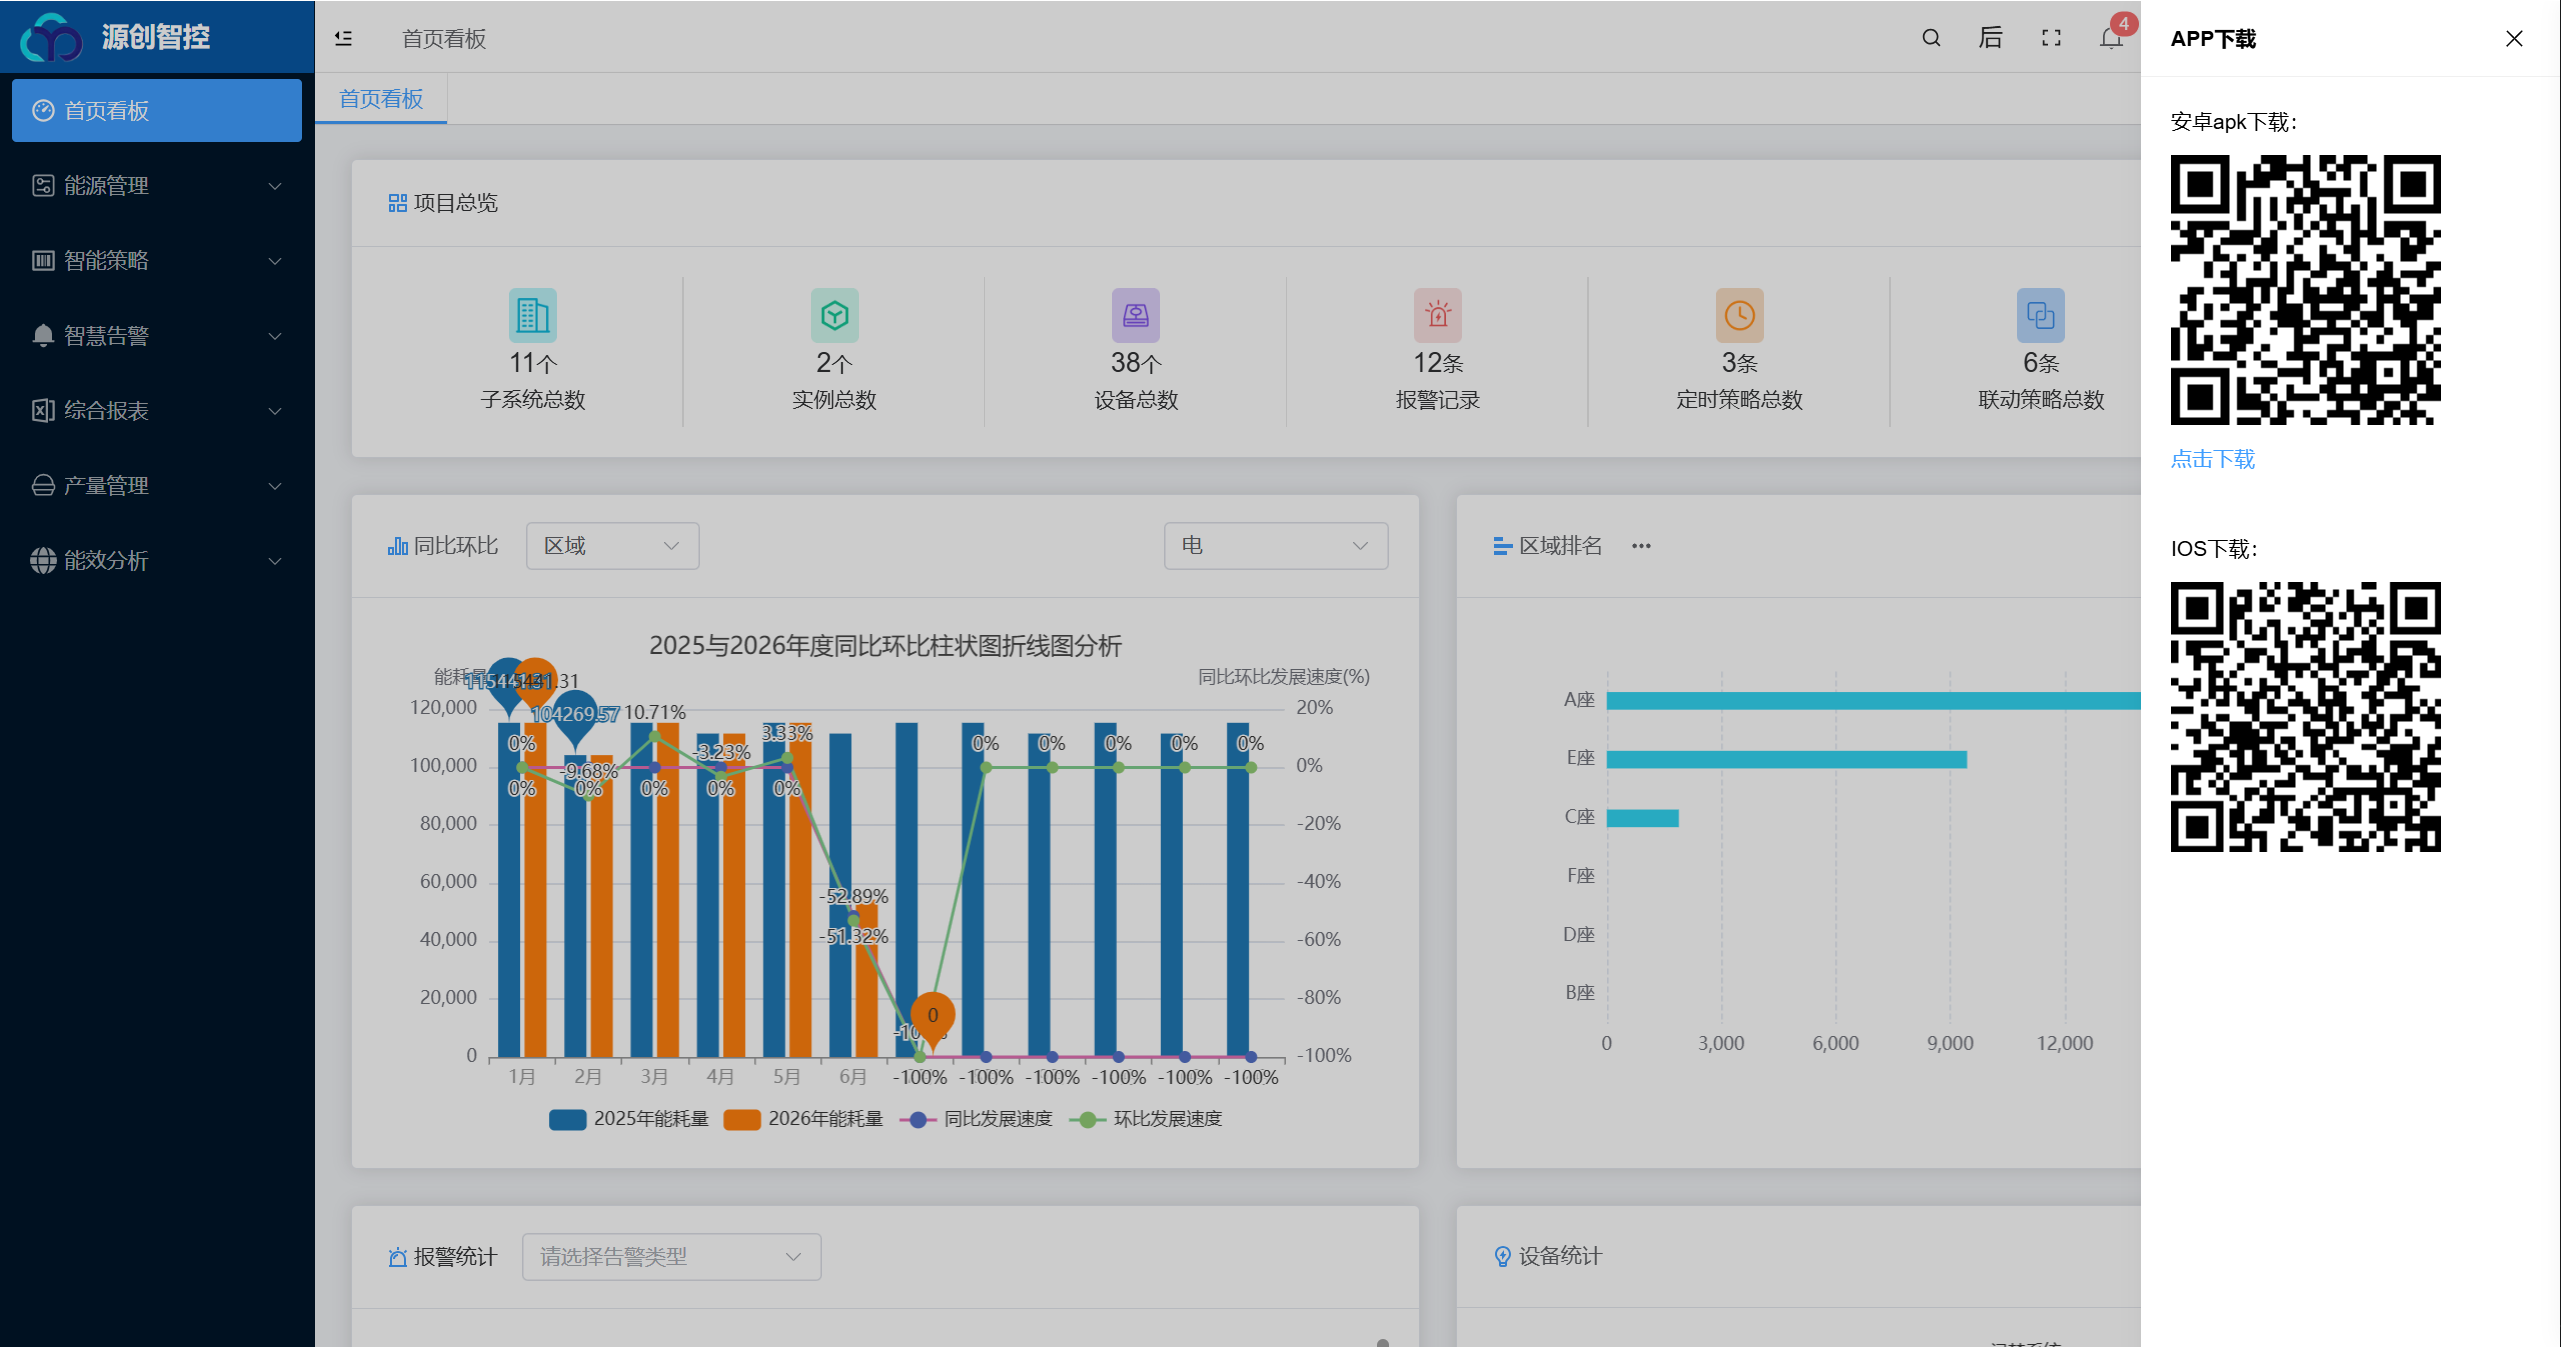Open notifications bell with badge 4
Viewport: 2561px width, 1347px height.
pyautogui.click(x=2112, y=38)
